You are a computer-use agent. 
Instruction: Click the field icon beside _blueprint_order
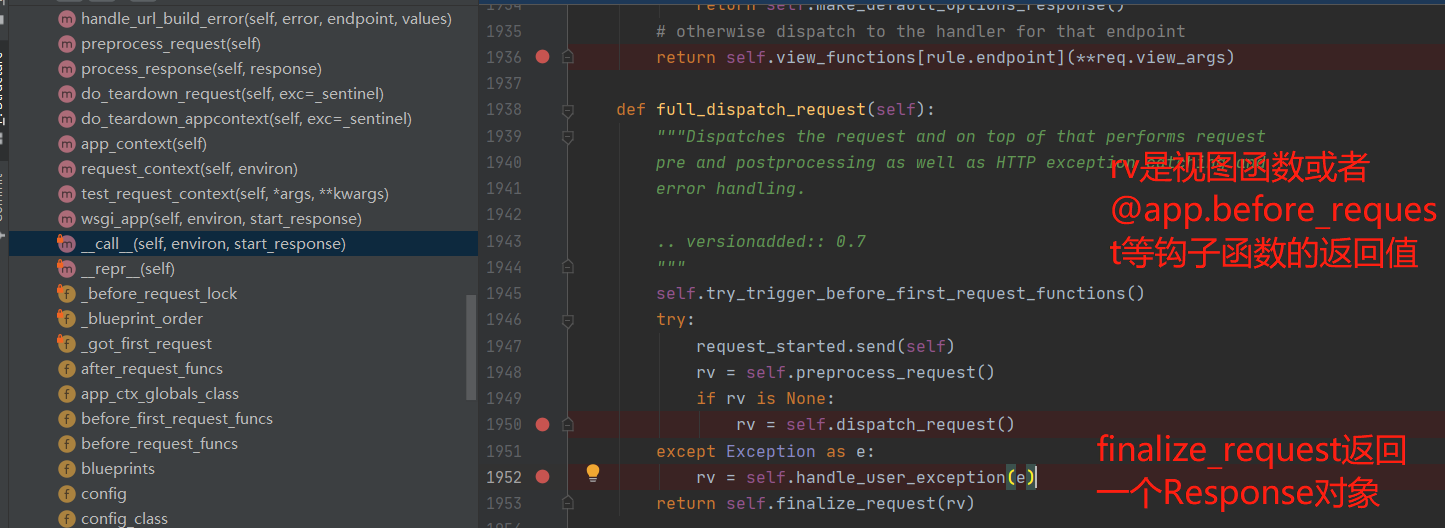67,319
